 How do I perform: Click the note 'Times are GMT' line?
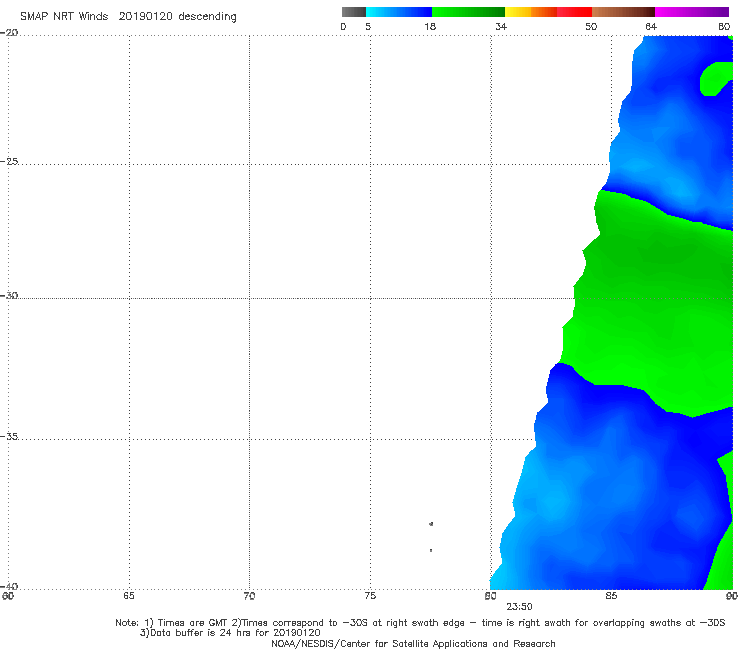pyautogui.click(x=420, y=623)
